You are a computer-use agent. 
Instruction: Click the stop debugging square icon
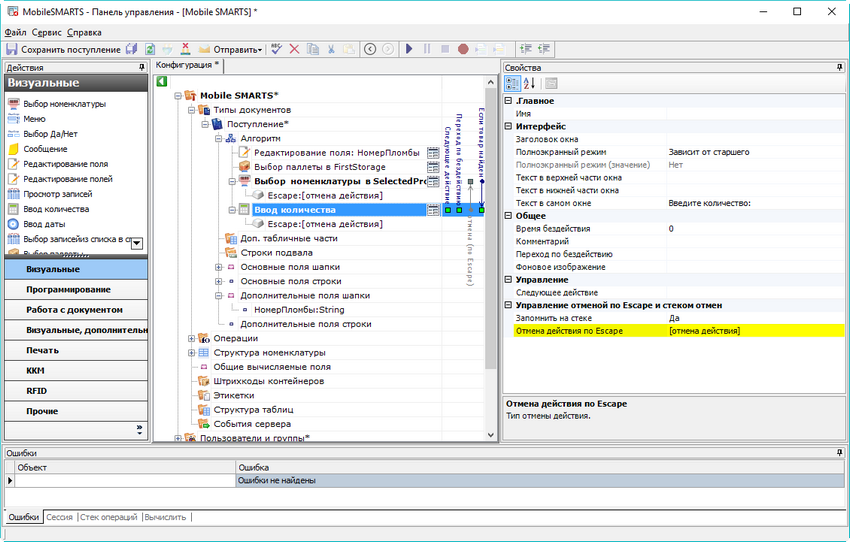pos(445,49)
